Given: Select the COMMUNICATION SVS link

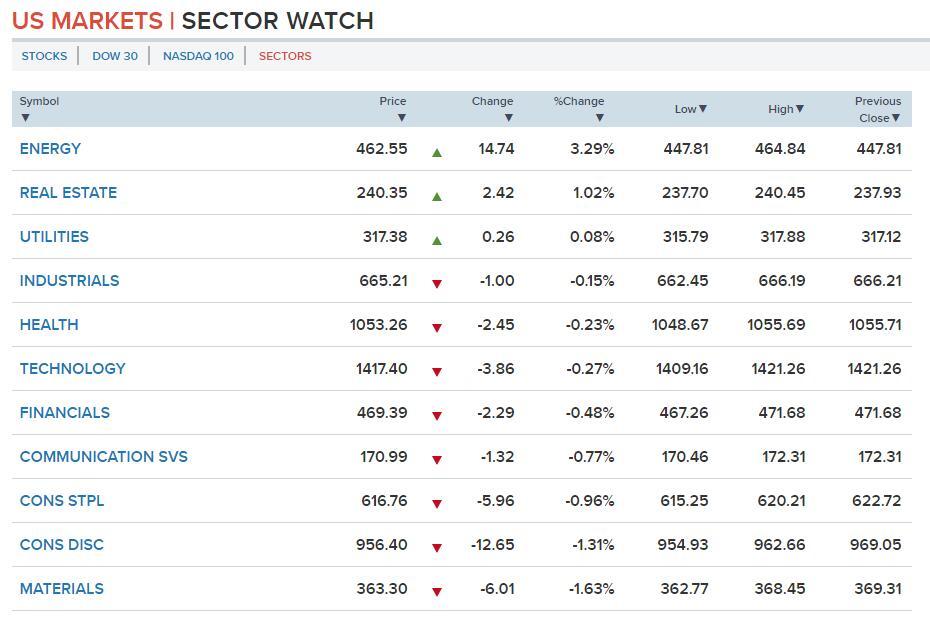Looking at the screenshot, I should [x=103, y=457].
